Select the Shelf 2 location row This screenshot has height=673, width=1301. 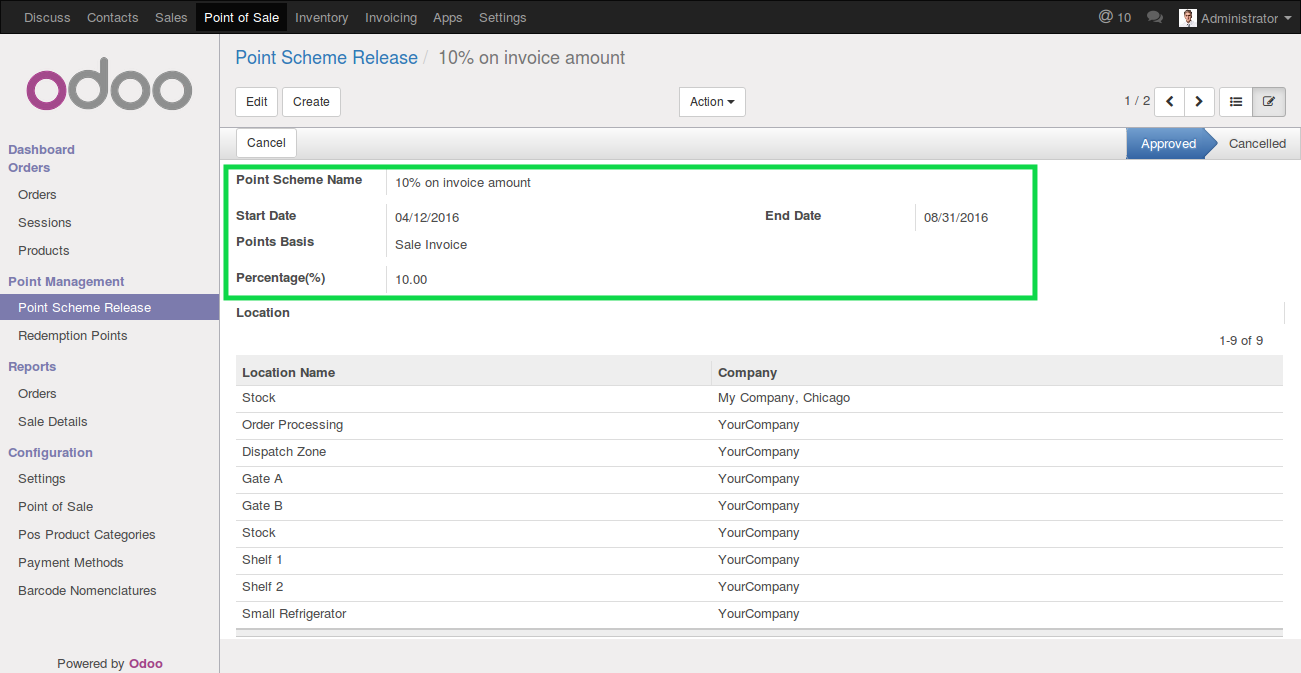(759, 587)
